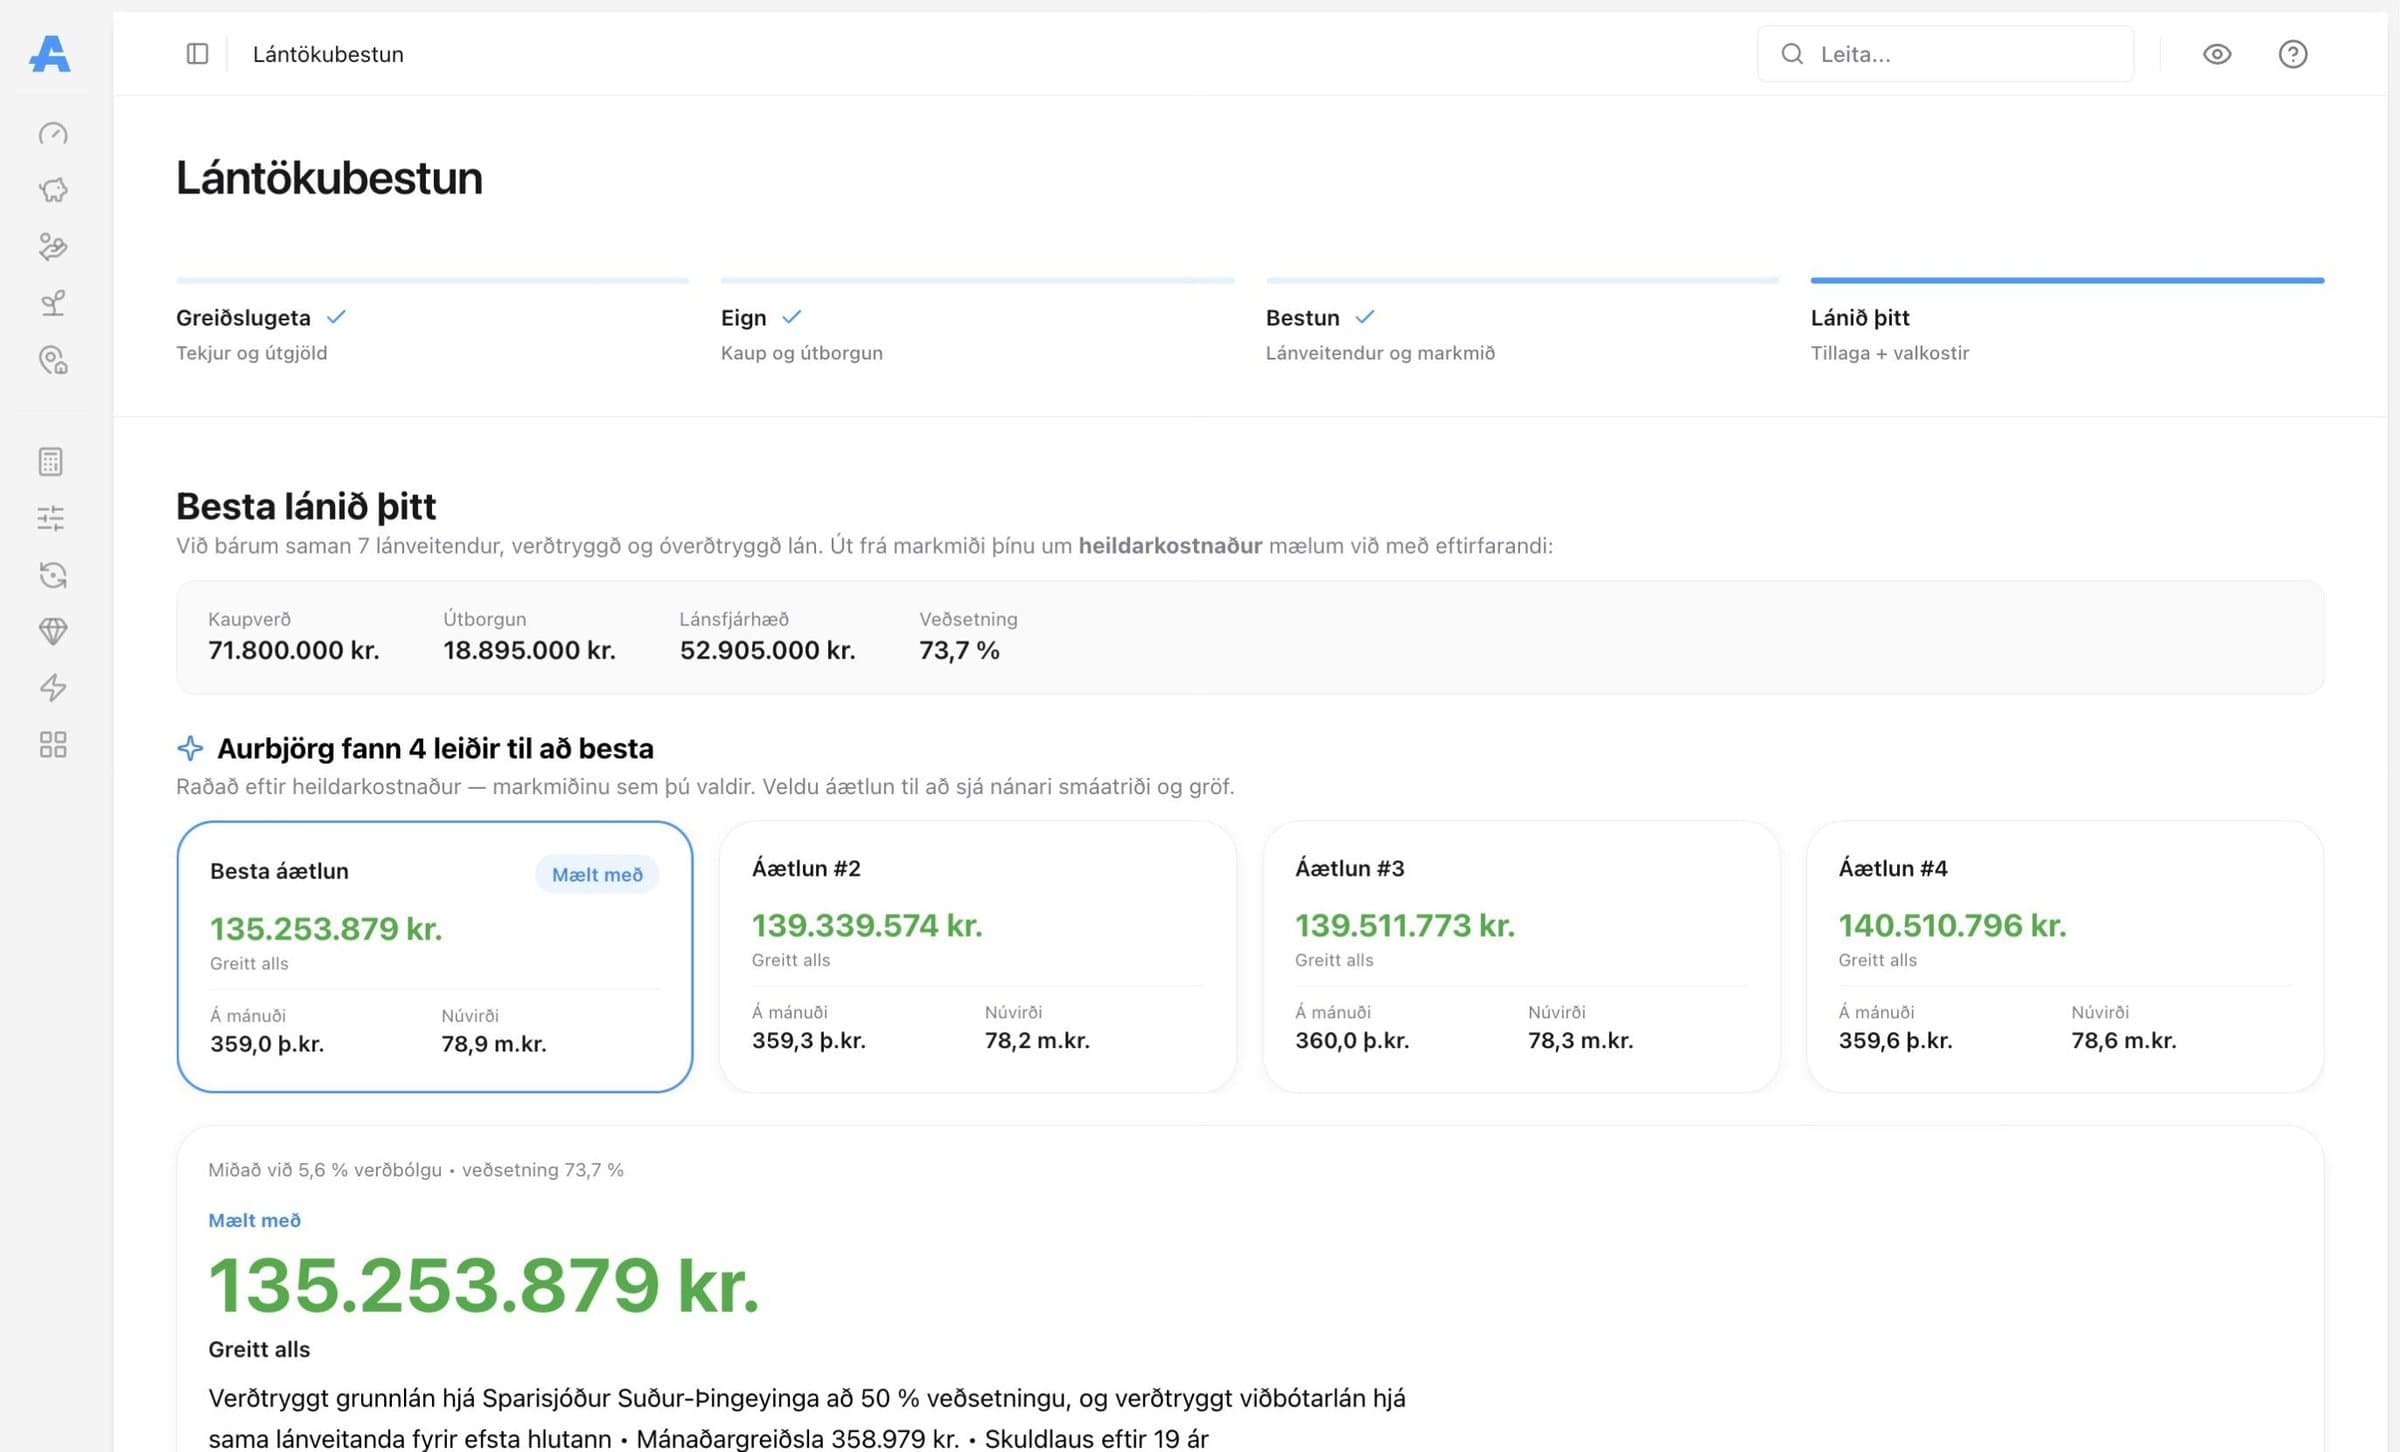Click the Eign checkmark icon
Image resolution: width=2400 pixels, height=1452 pixels.
tap(791, 317)
